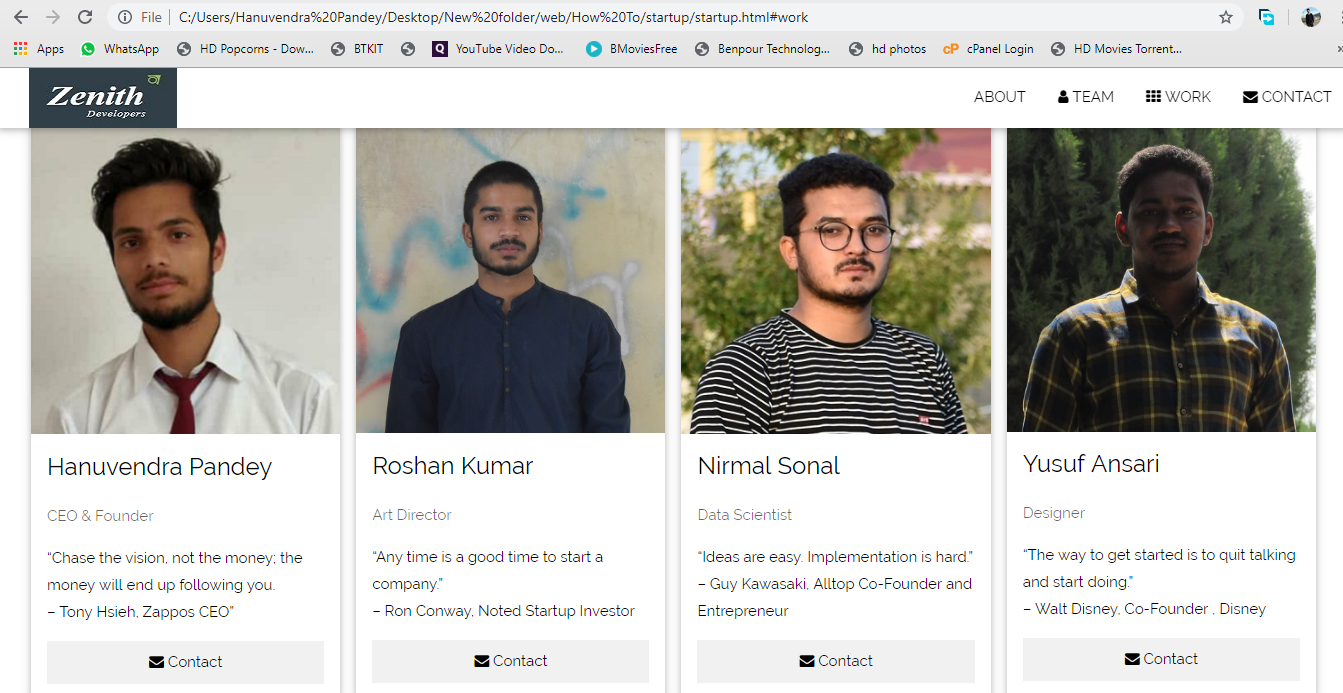Select the WORK navigation item
This screenshot has width=1343, height=693.
tap(1188, 96)
